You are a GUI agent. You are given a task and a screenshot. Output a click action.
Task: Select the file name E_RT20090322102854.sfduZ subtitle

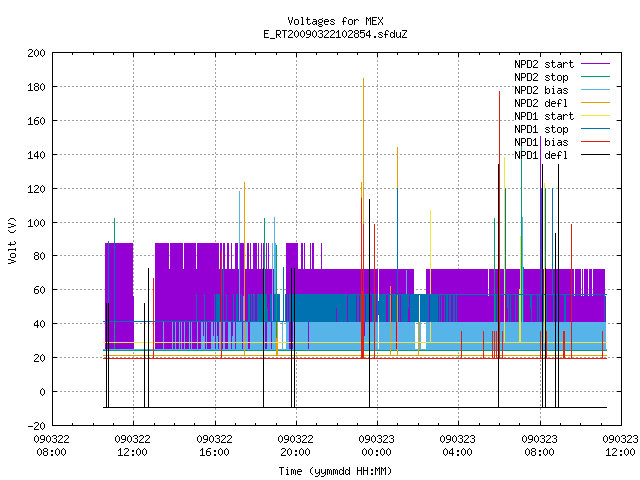pos(335,34)
